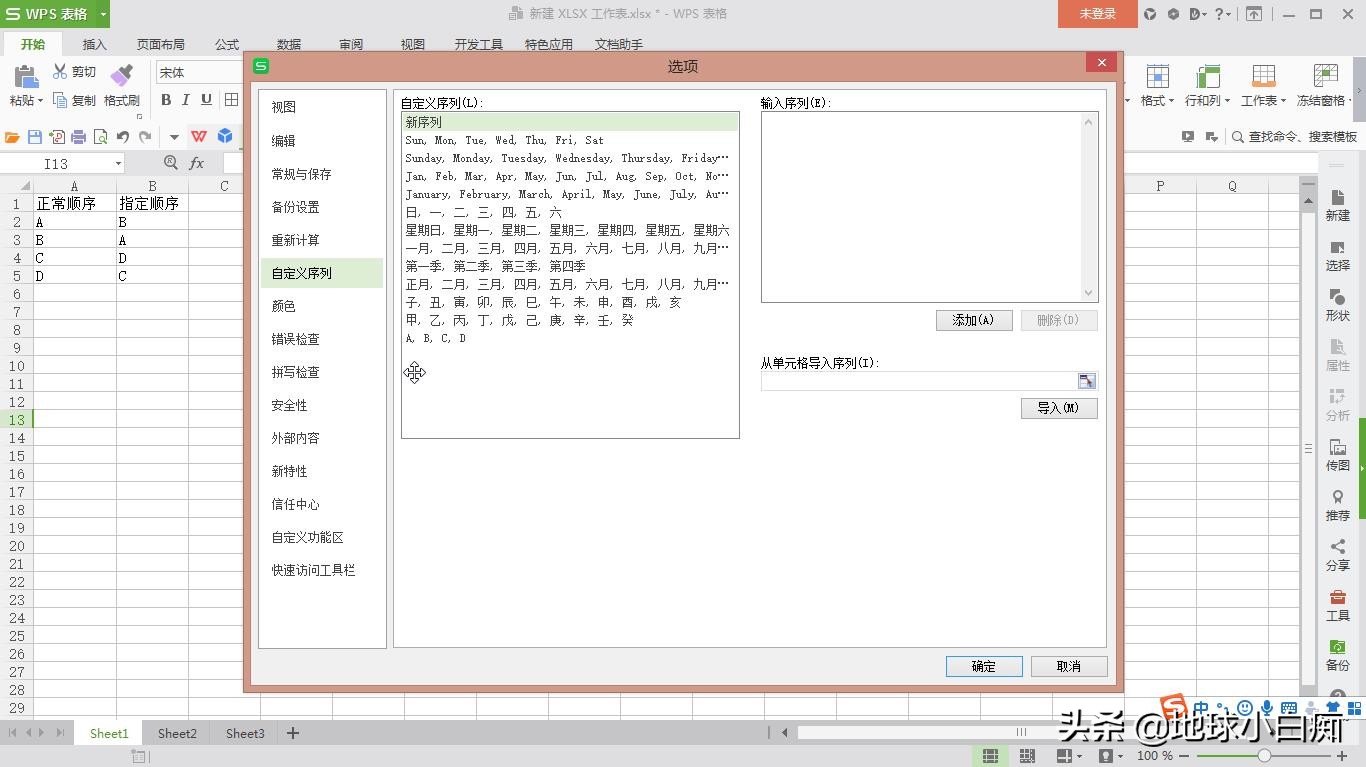Screen dimensions: 1366x767
Task: Click the cell range picker icon in the dialog
Action: 1086,381
